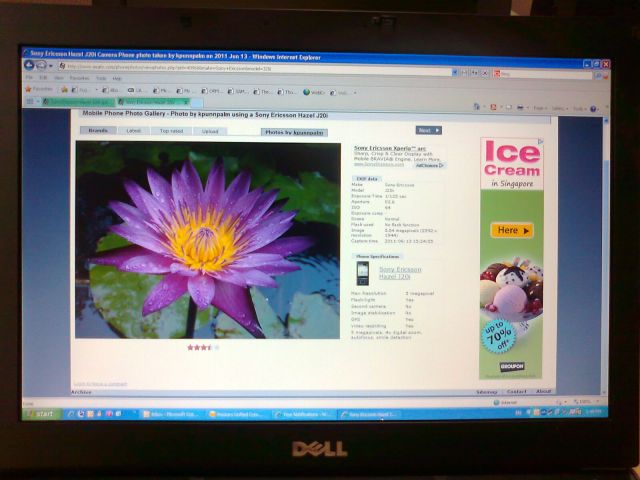Screen dimensions: 640x480
Task: Open the Sony Ericsson Xperia arc ad link
Action: (x=389, y=148)
